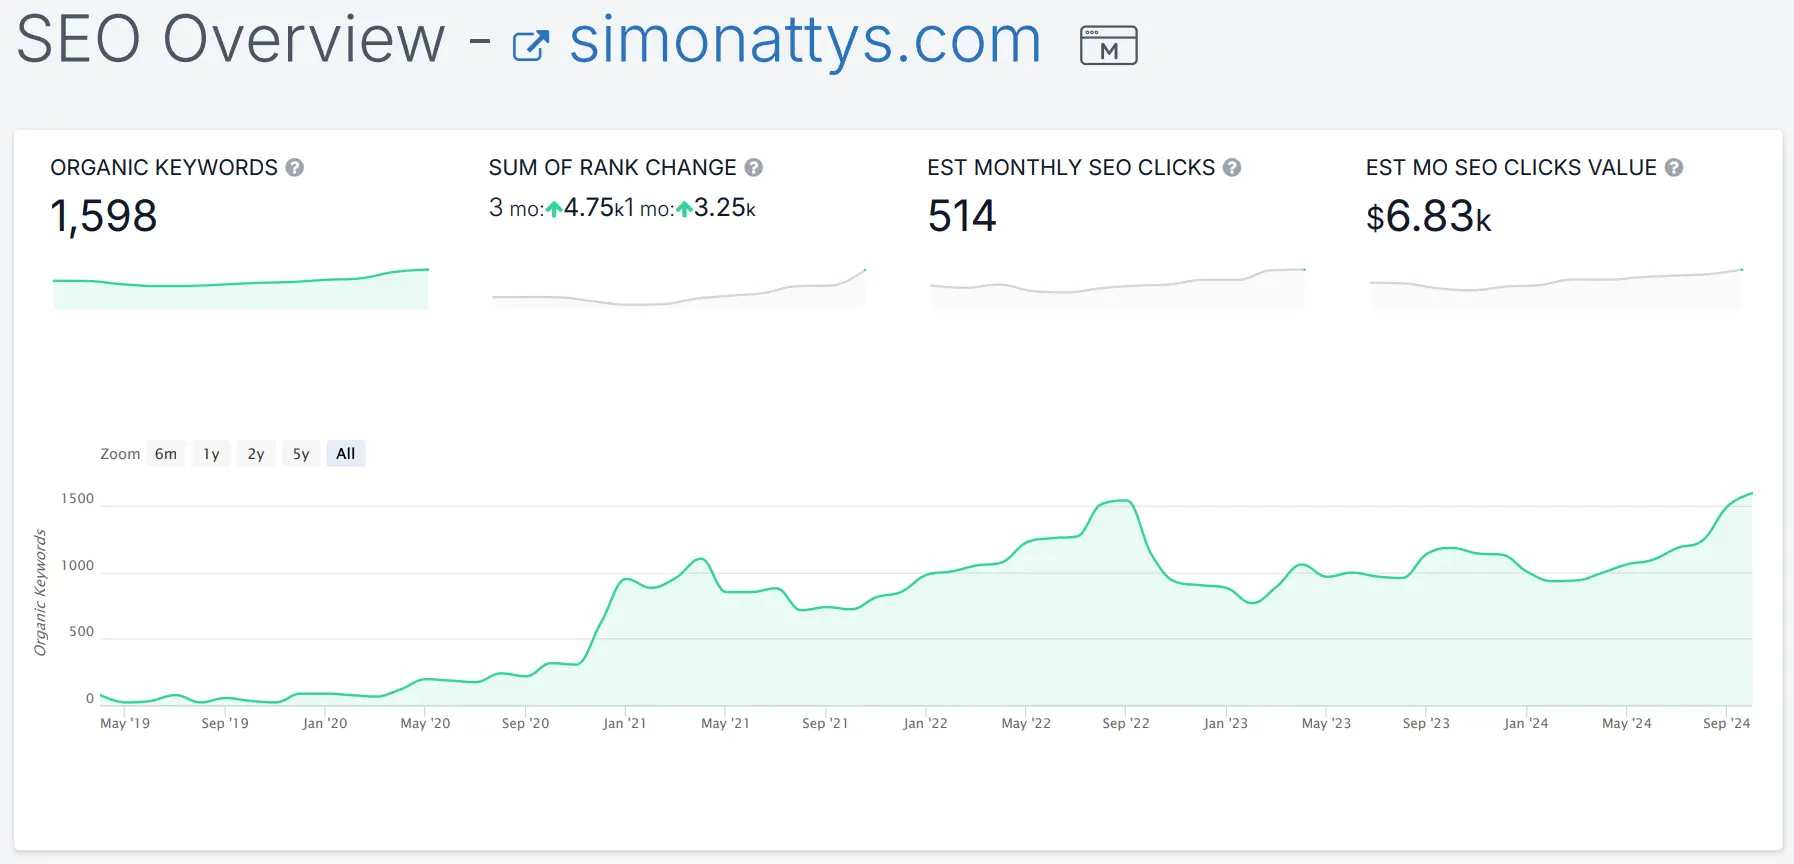This screenshot has width=1794, height=864.
Task: Open help icon next to Sum of Rank Change
Action: tap(754, 168)
